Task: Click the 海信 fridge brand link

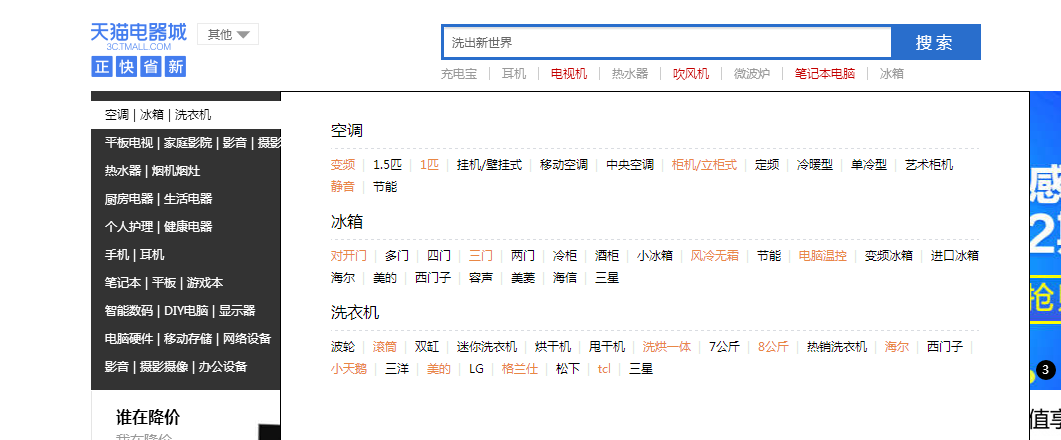Action: 565,278
